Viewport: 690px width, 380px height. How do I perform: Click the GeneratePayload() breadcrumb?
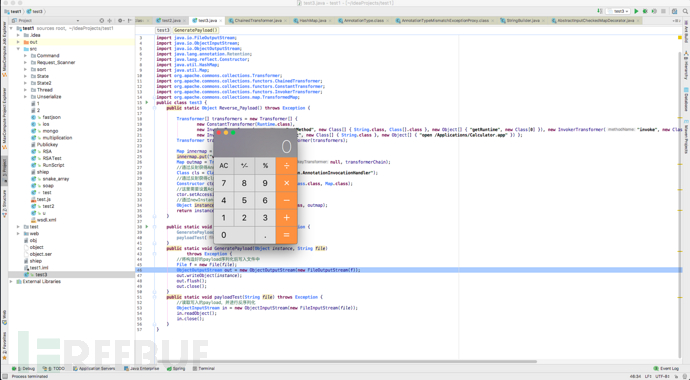coord(195,30)
